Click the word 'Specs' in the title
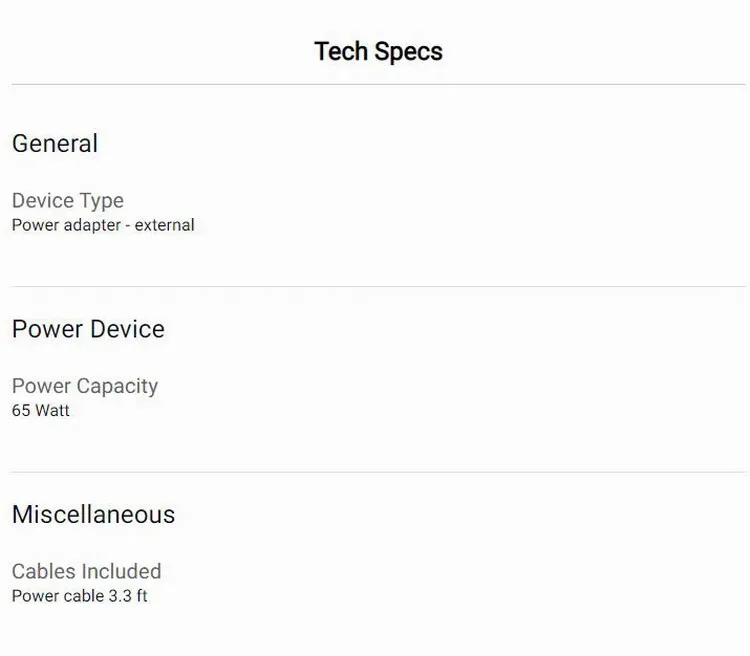The width and height of the screenshot is (750, 656). coord(408,51)
